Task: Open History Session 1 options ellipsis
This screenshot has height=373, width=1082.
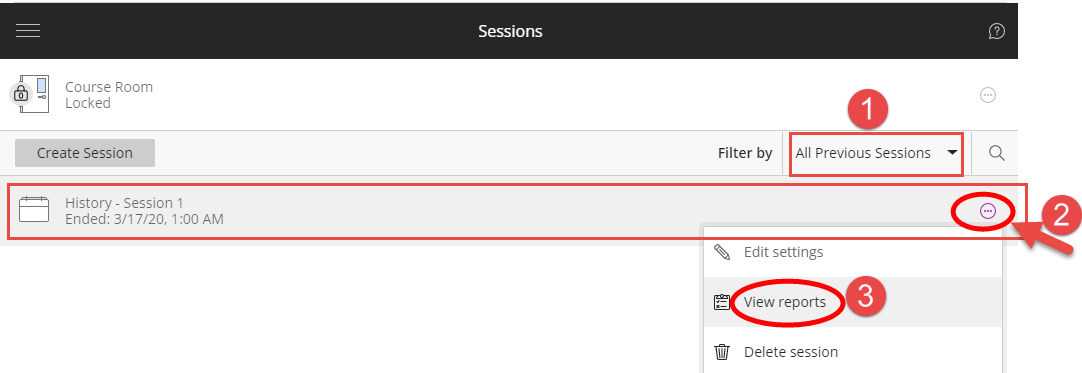Action: point(987,212)
